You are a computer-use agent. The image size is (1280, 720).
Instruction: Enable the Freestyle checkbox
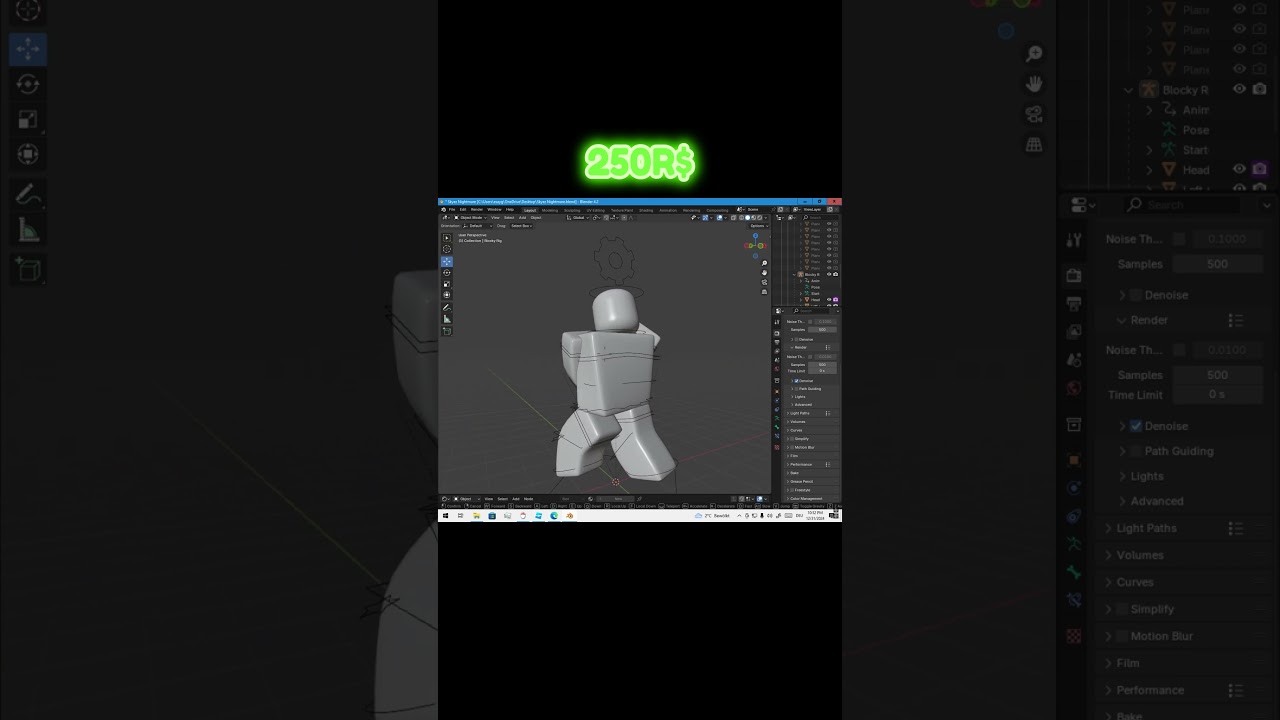tap(792, 490)
